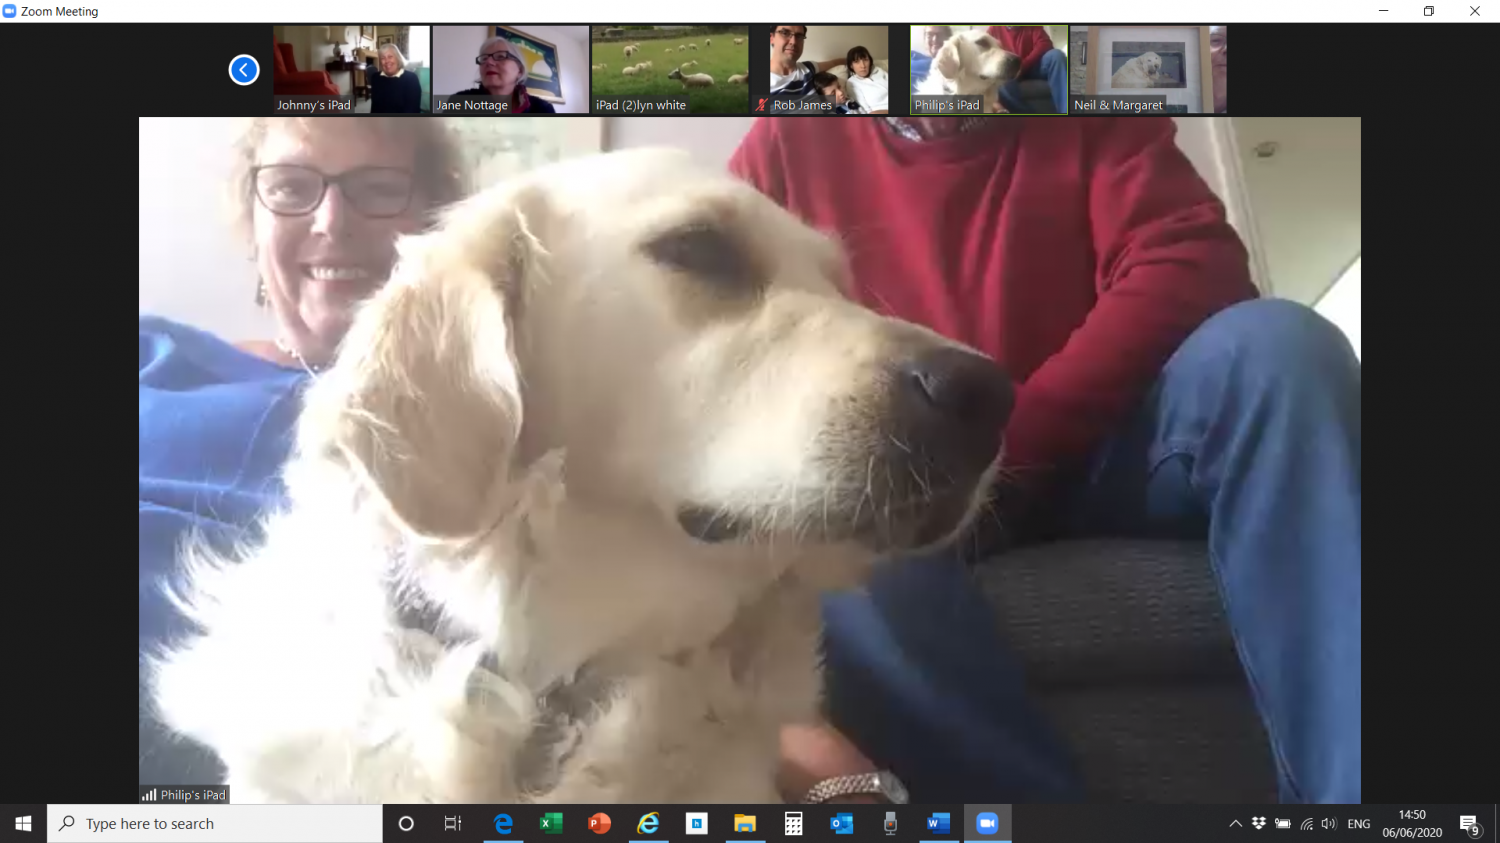Open Excel from taskbar
This screenshot has width=1500, height=843.
click(x=551, y=823)
